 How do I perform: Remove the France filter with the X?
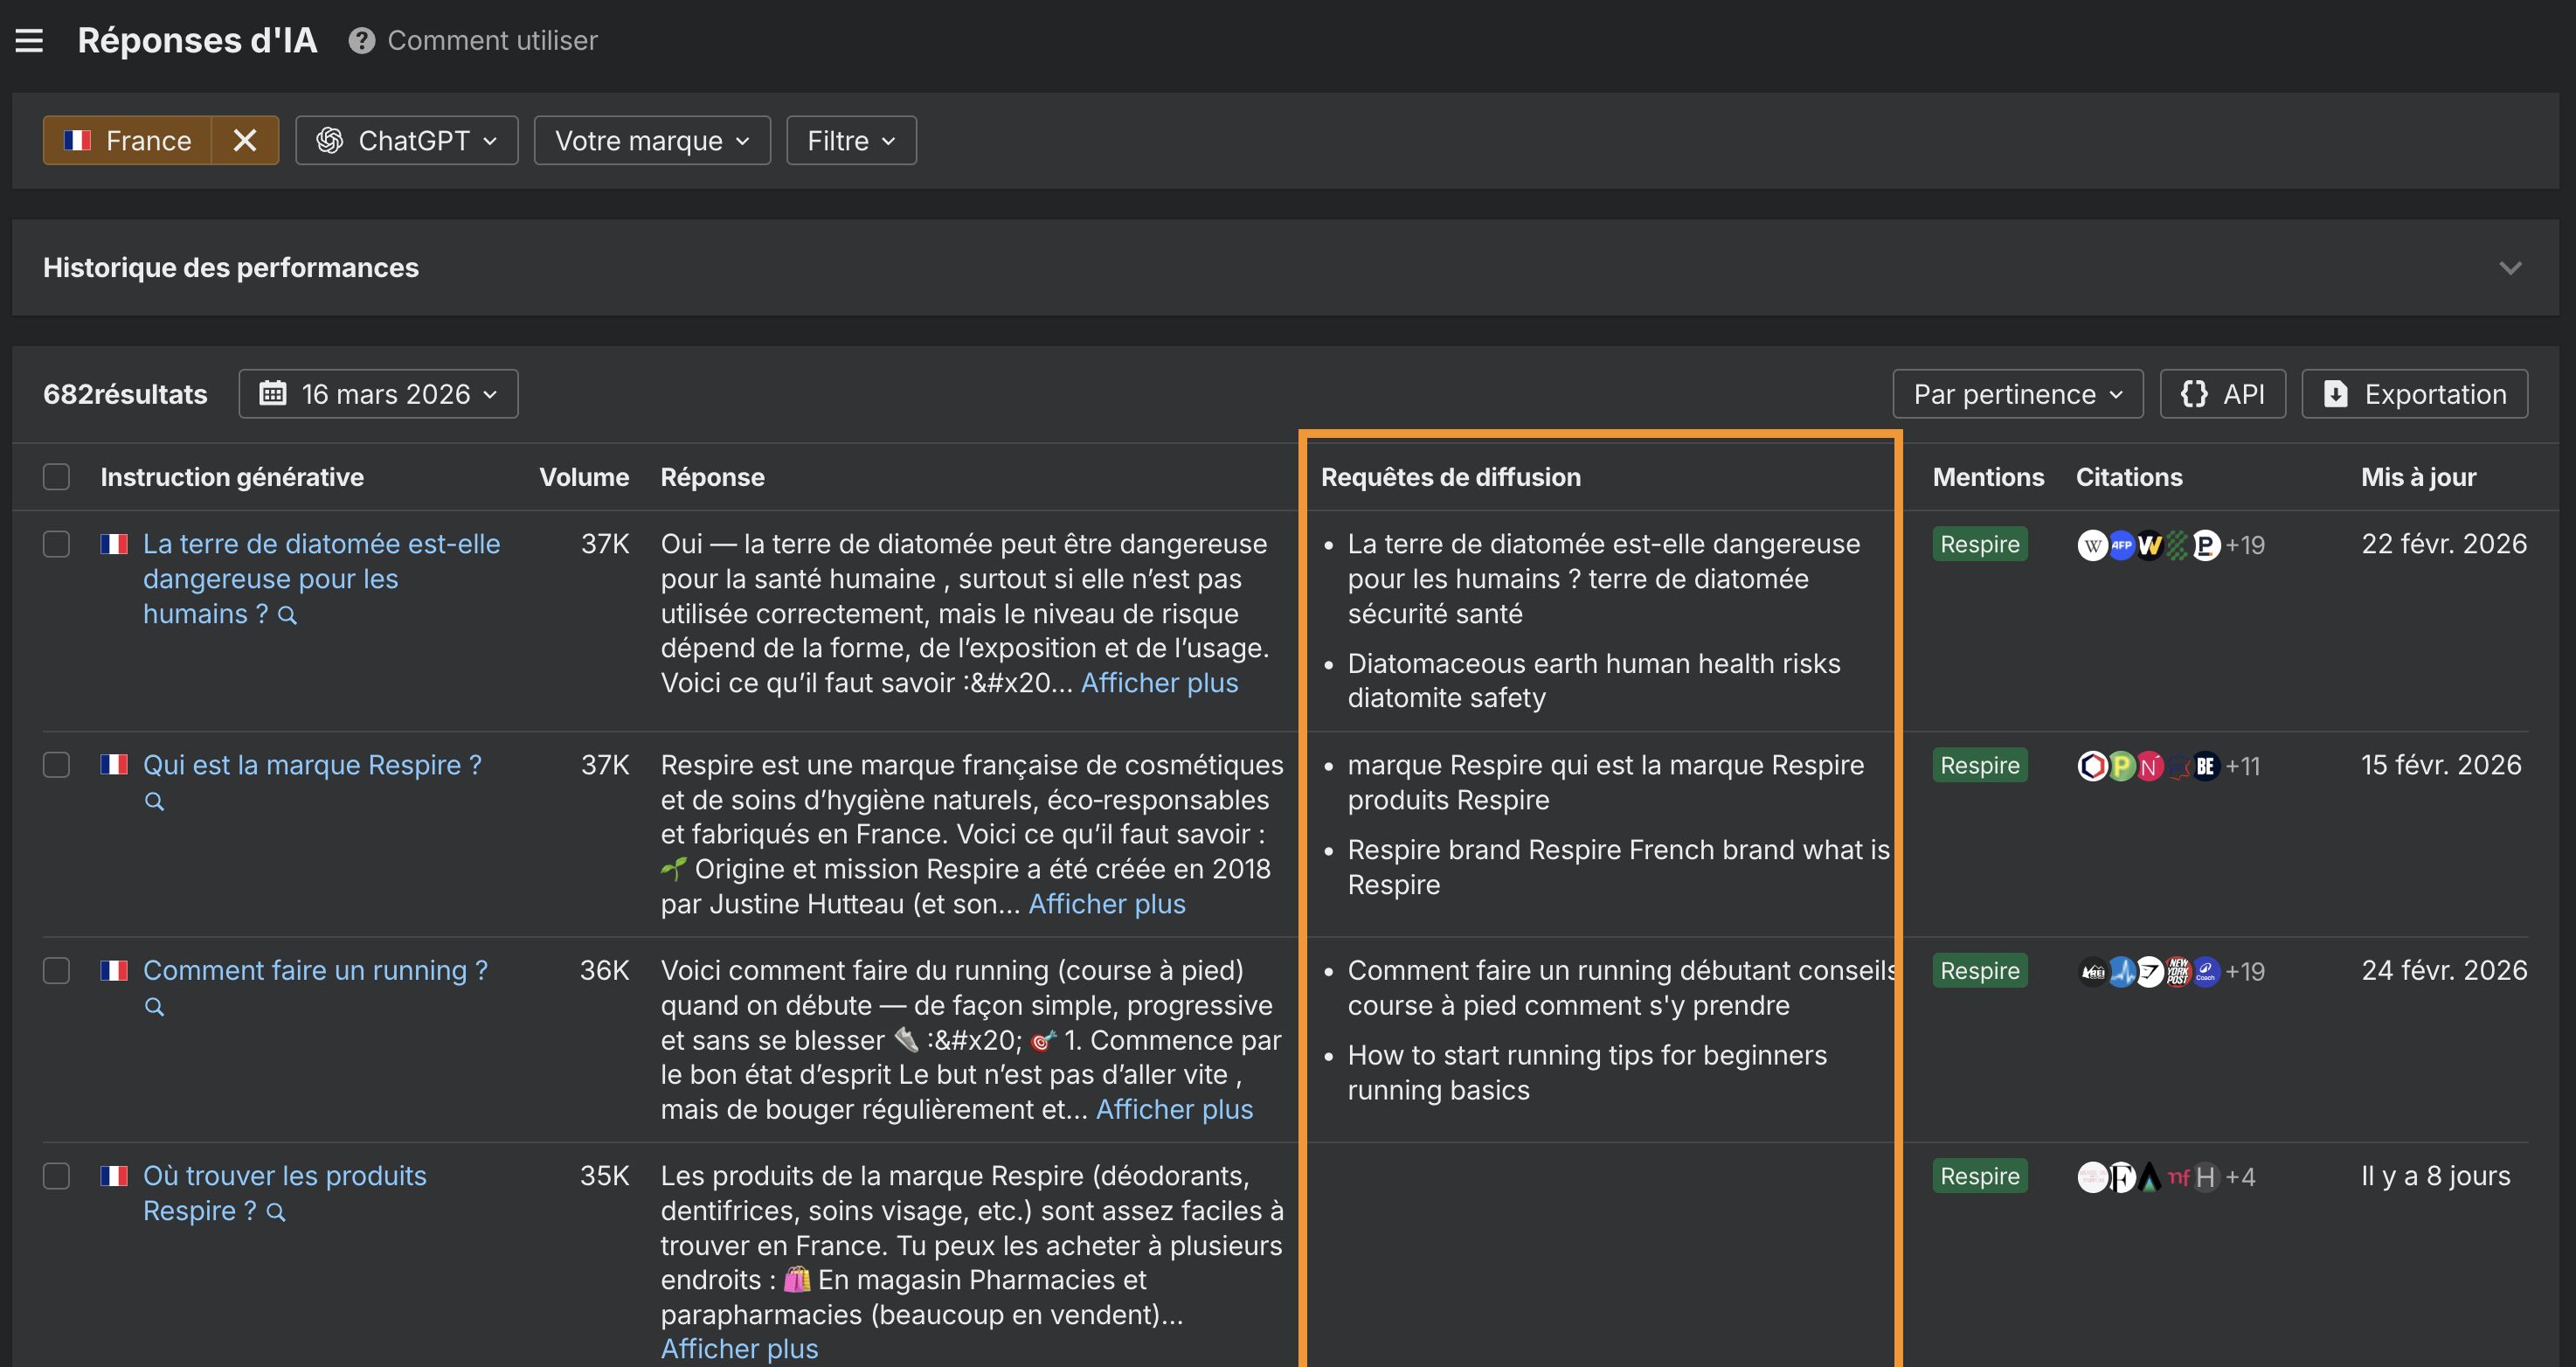click(245, 140)
